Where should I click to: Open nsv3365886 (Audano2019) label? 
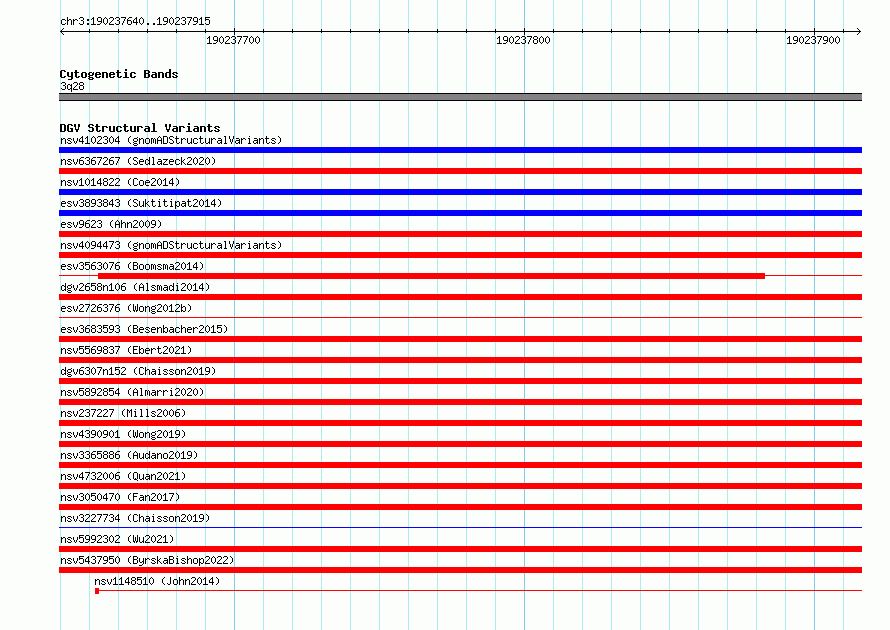click(129, 455)
